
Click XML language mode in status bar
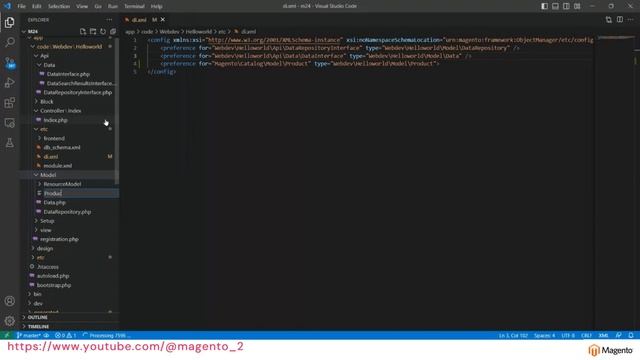[x=603, y=335]
